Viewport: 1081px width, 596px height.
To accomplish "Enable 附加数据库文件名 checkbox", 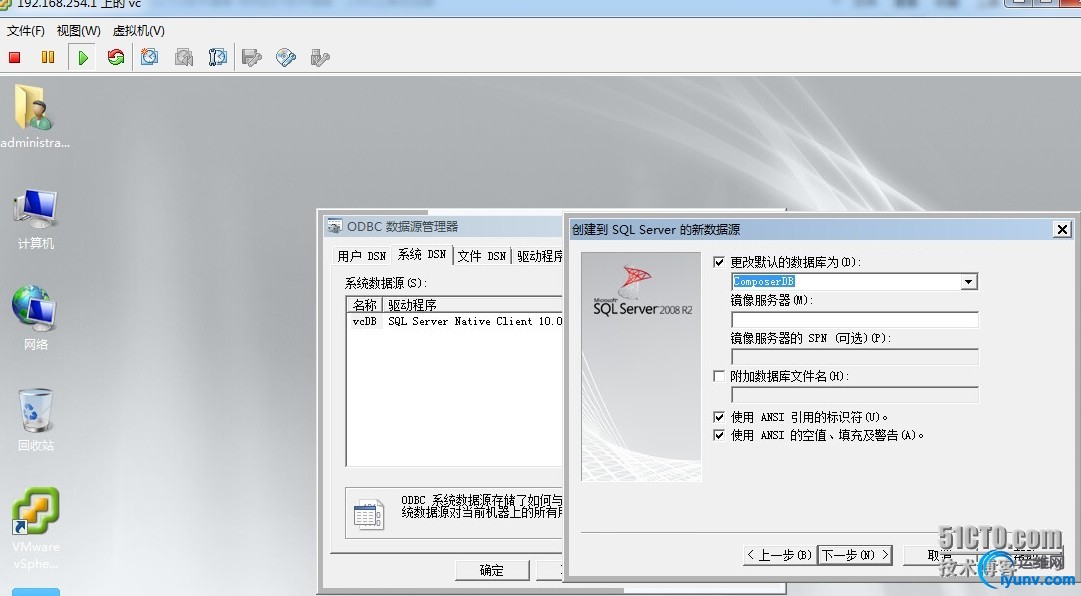I will click(718, 375).
